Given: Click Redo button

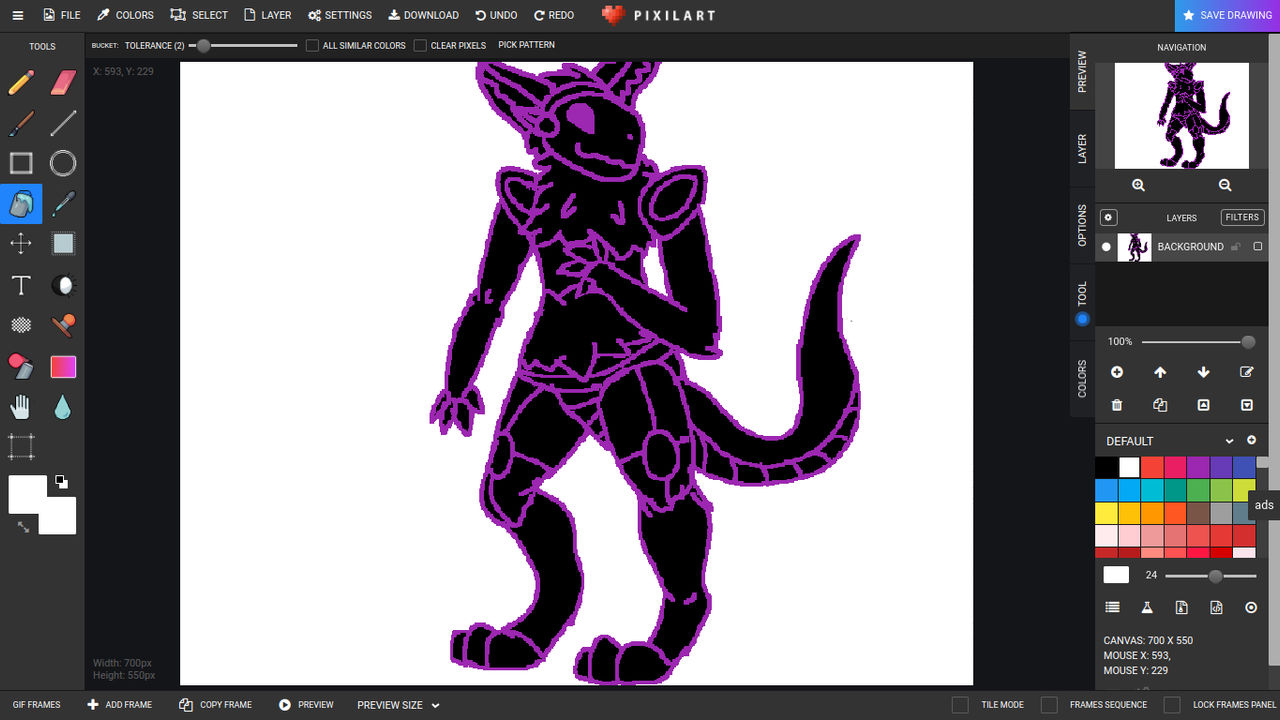Looking at the screenshot, I should (554, 15).
